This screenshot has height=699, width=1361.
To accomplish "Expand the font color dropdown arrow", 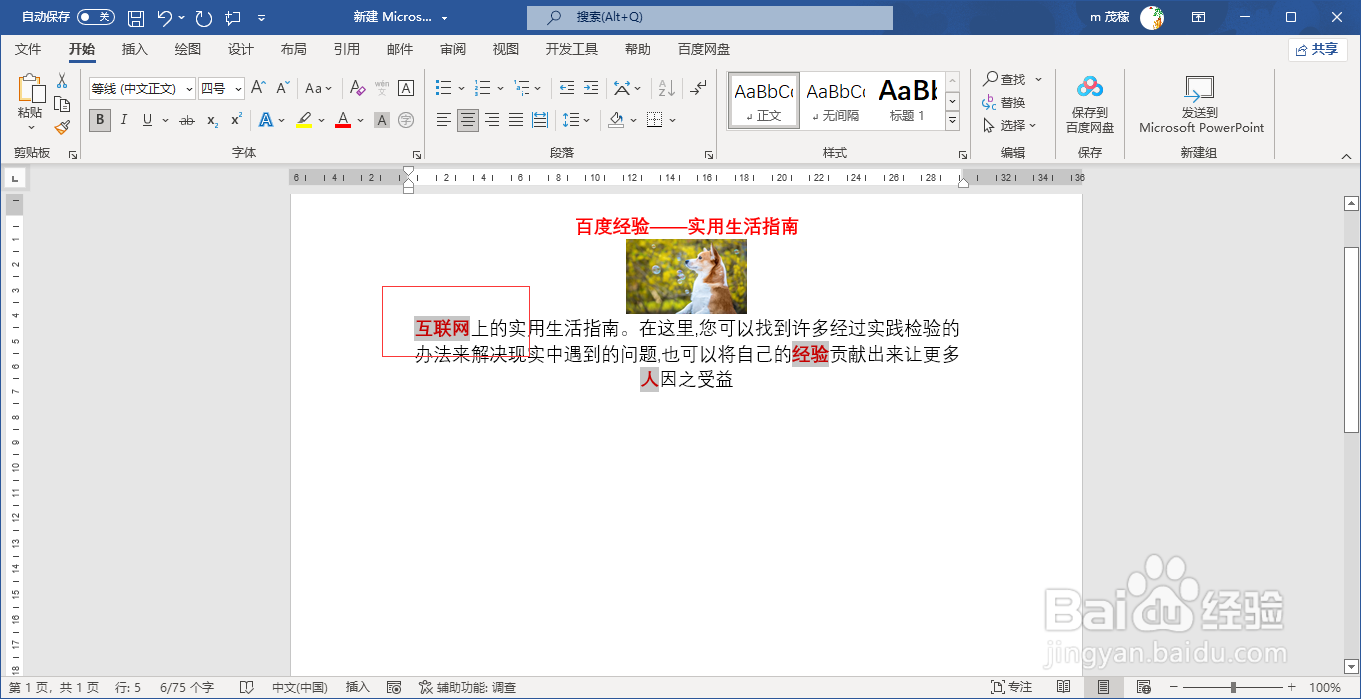I will point(359,121).
